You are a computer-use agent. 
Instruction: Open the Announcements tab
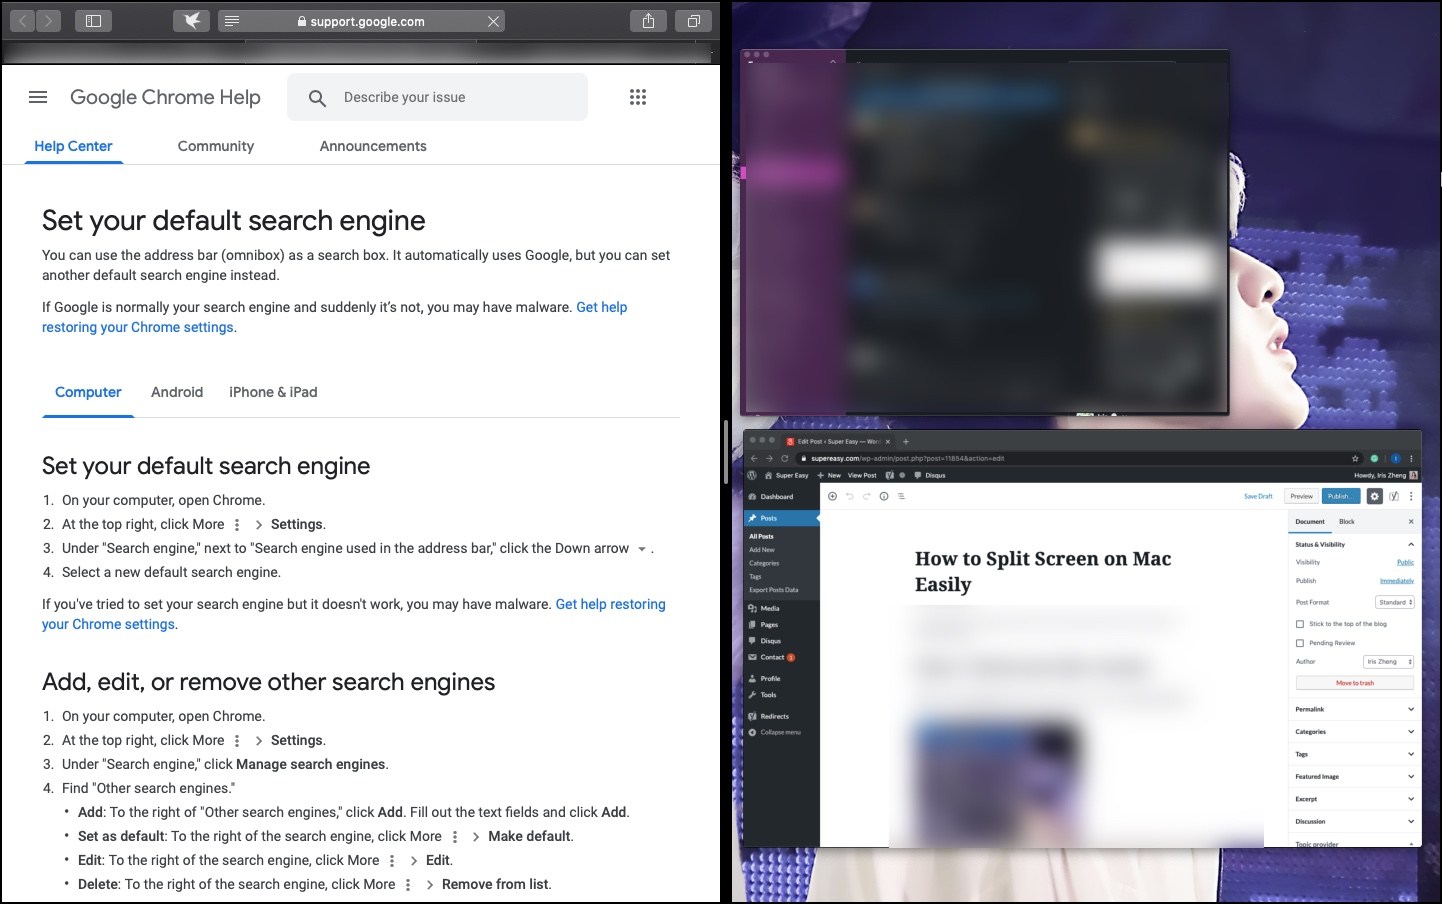[x=373, y=146]
